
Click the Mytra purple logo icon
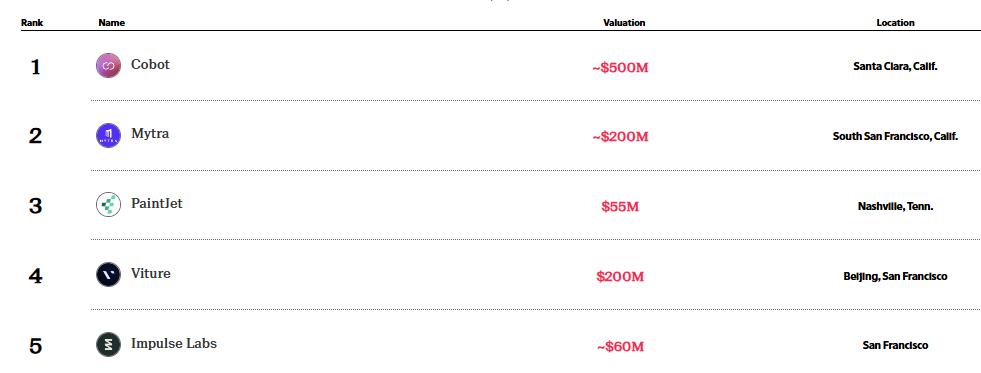[108, 135]
